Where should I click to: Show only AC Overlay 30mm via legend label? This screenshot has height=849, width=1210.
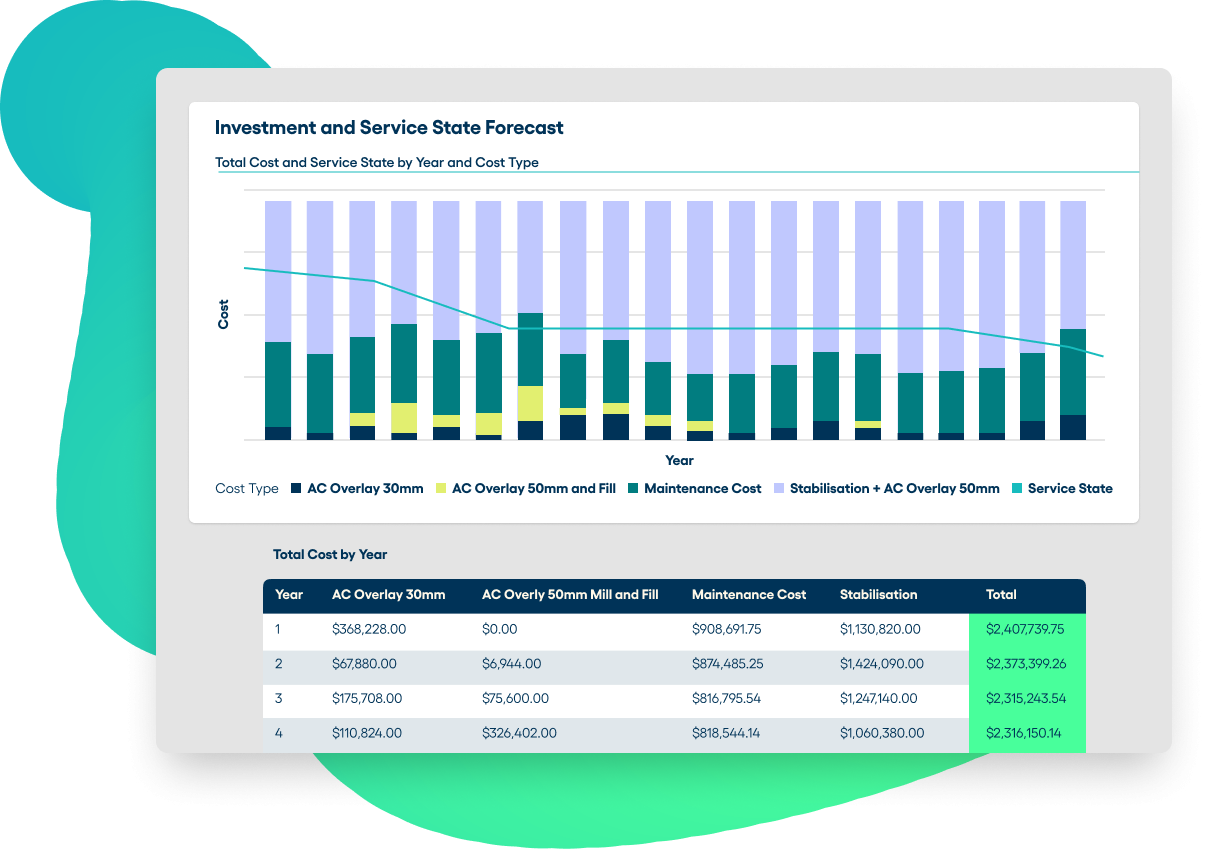click(x=367, y=488)
